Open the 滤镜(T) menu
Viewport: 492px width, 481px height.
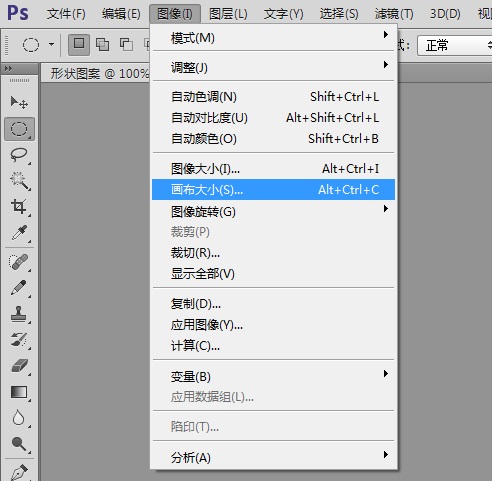tap(394, 14)
